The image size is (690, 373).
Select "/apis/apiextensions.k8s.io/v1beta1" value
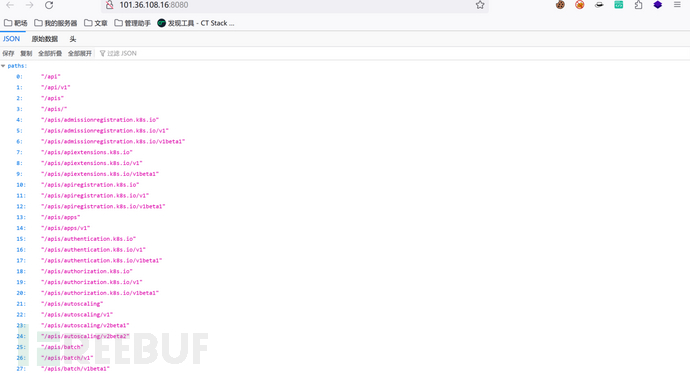(x=100, y=174)
